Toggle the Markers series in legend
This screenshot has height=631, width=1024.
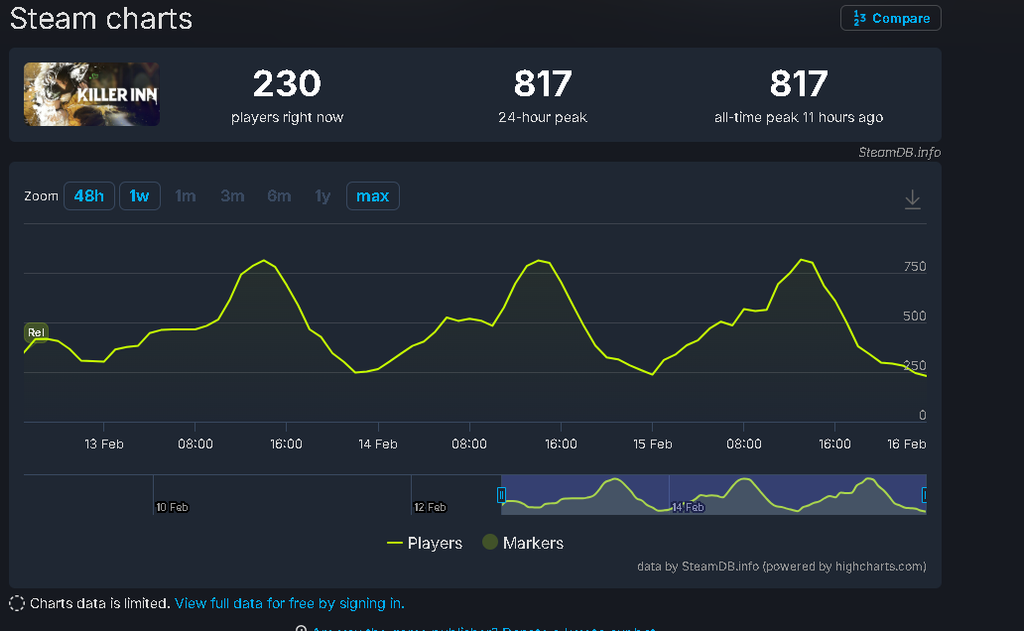[523, 543]
